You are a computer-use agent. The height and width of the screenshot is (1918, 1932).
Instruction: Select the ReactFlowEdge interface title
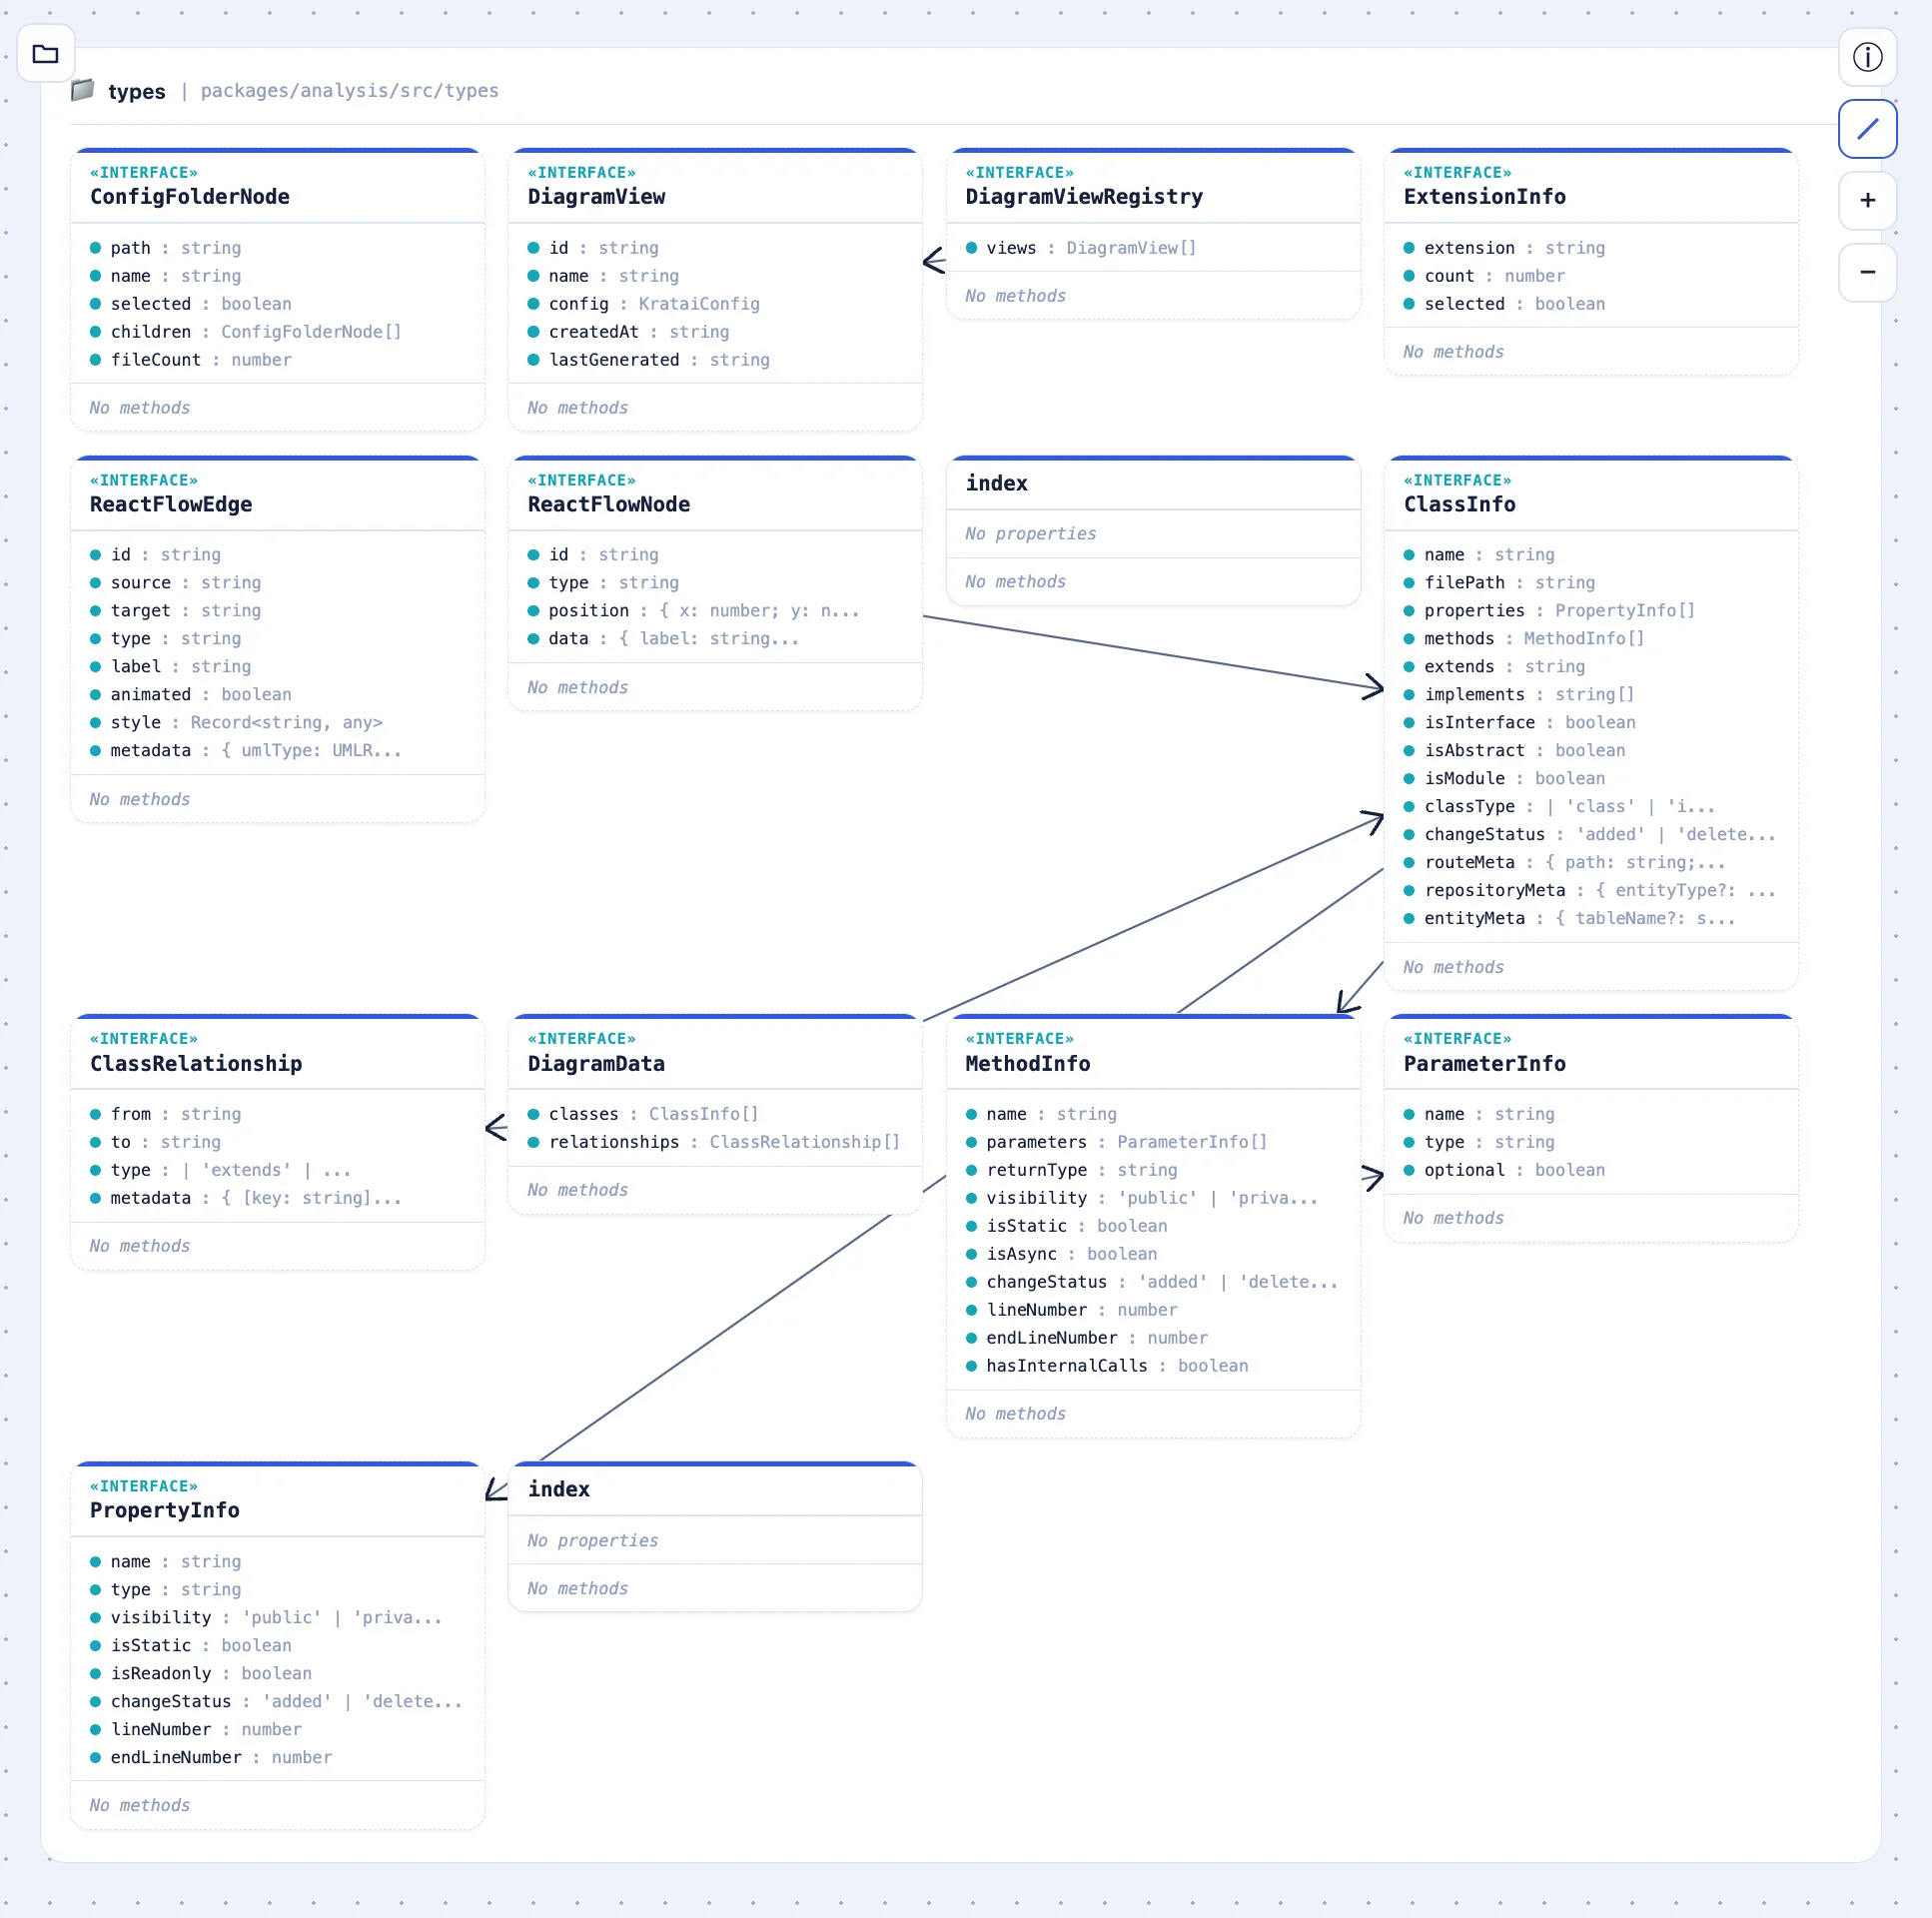point(171,504)
